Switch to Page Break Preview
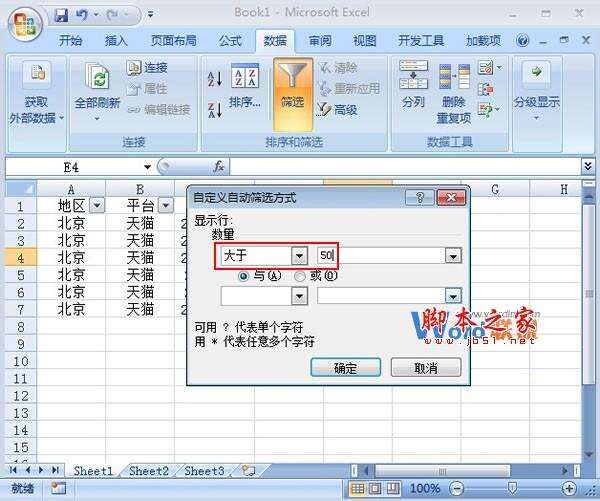Image resolution: width=600 pixels, height=501 pixels. coord(392,488)
